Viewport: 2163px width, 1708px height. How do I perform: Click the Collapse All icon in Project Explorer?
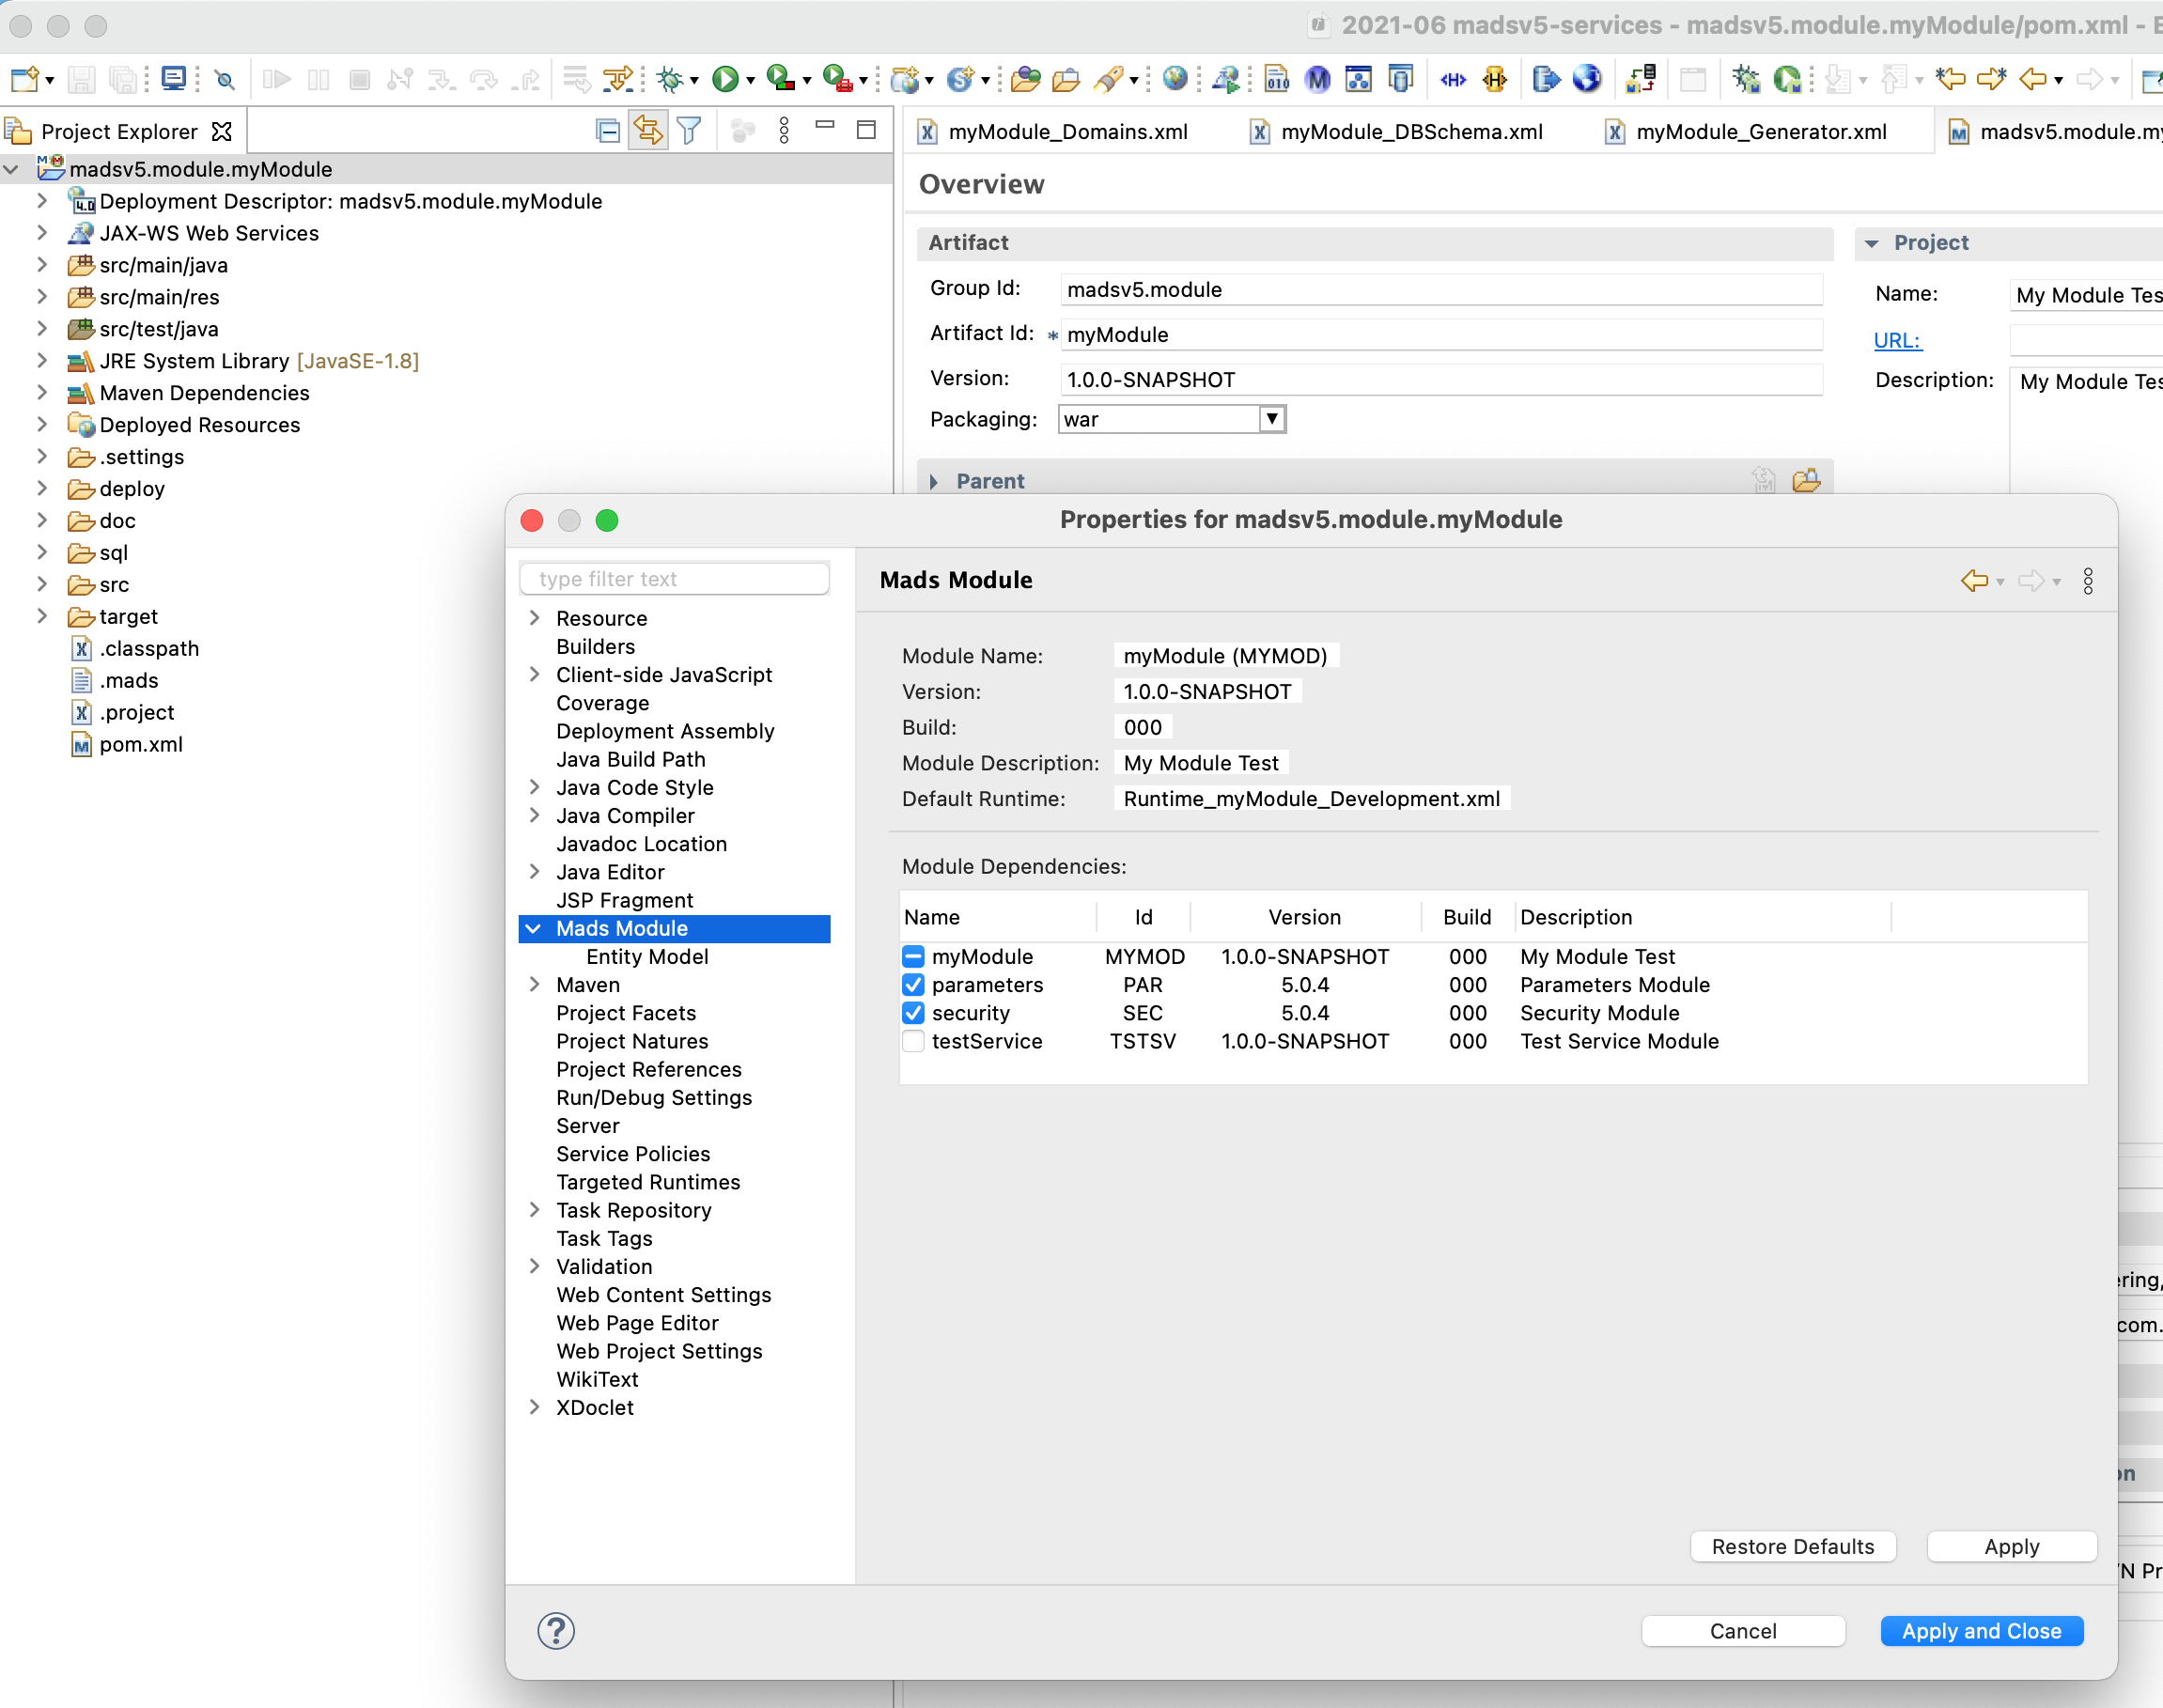coord(607,130)
